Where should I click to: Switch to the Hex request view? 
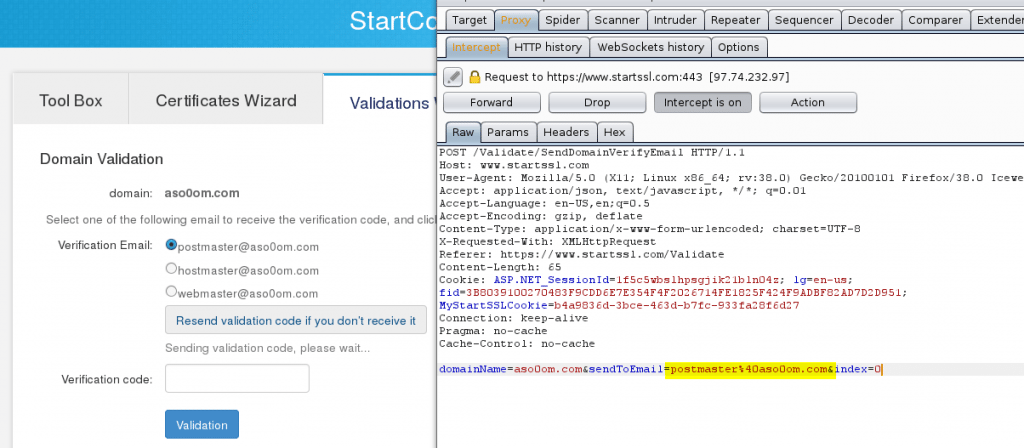(x=615, y=132)
